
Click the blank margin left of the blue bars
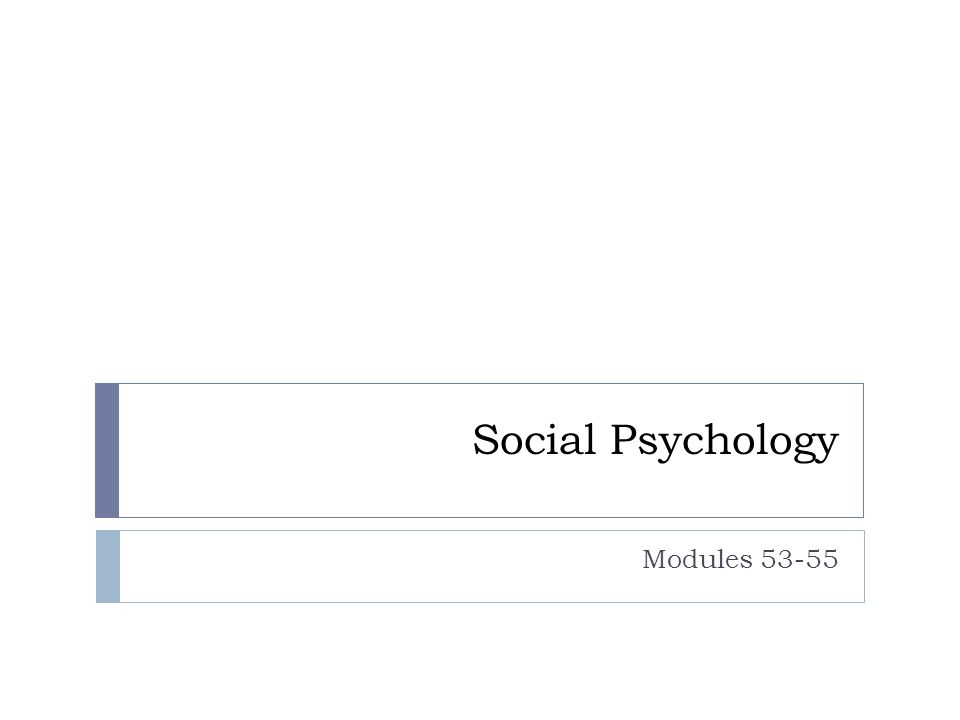click(47, 493)
